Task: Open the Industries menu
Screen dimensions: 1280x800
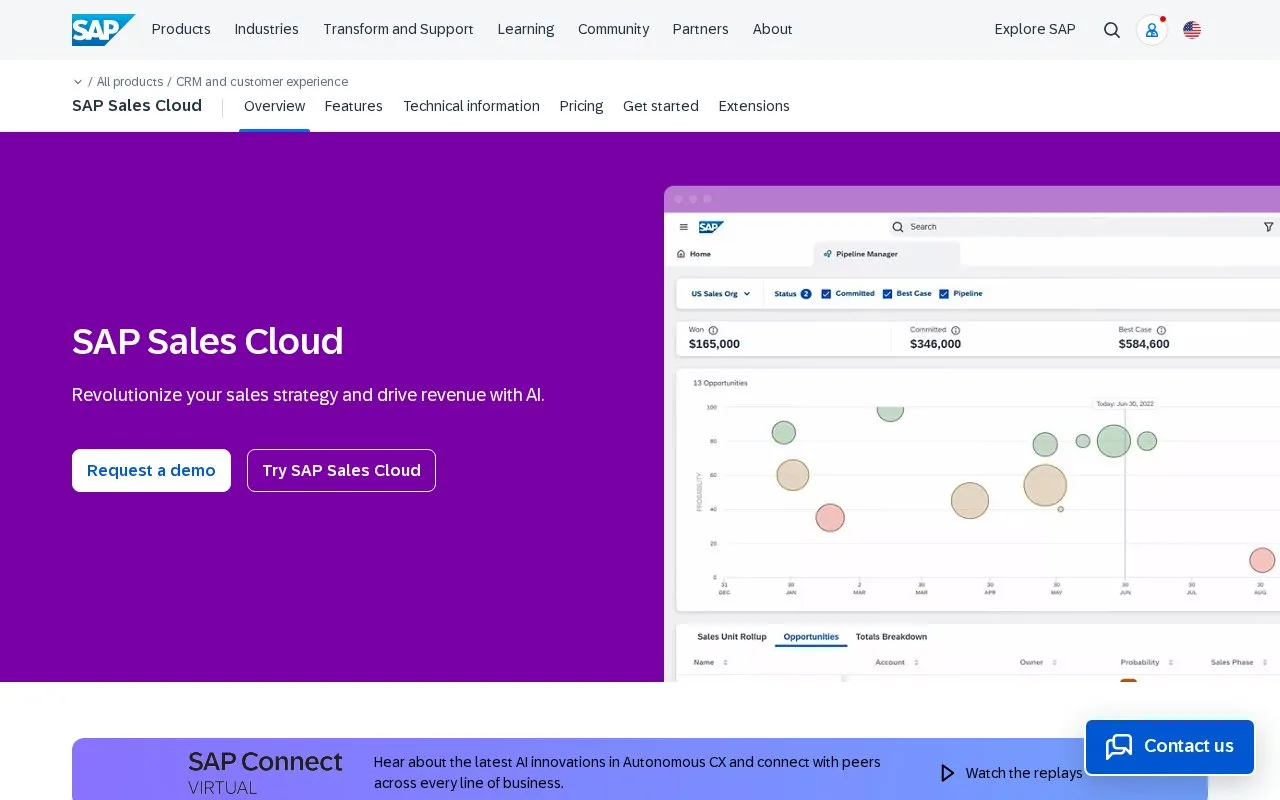Action: pos(267,29)
